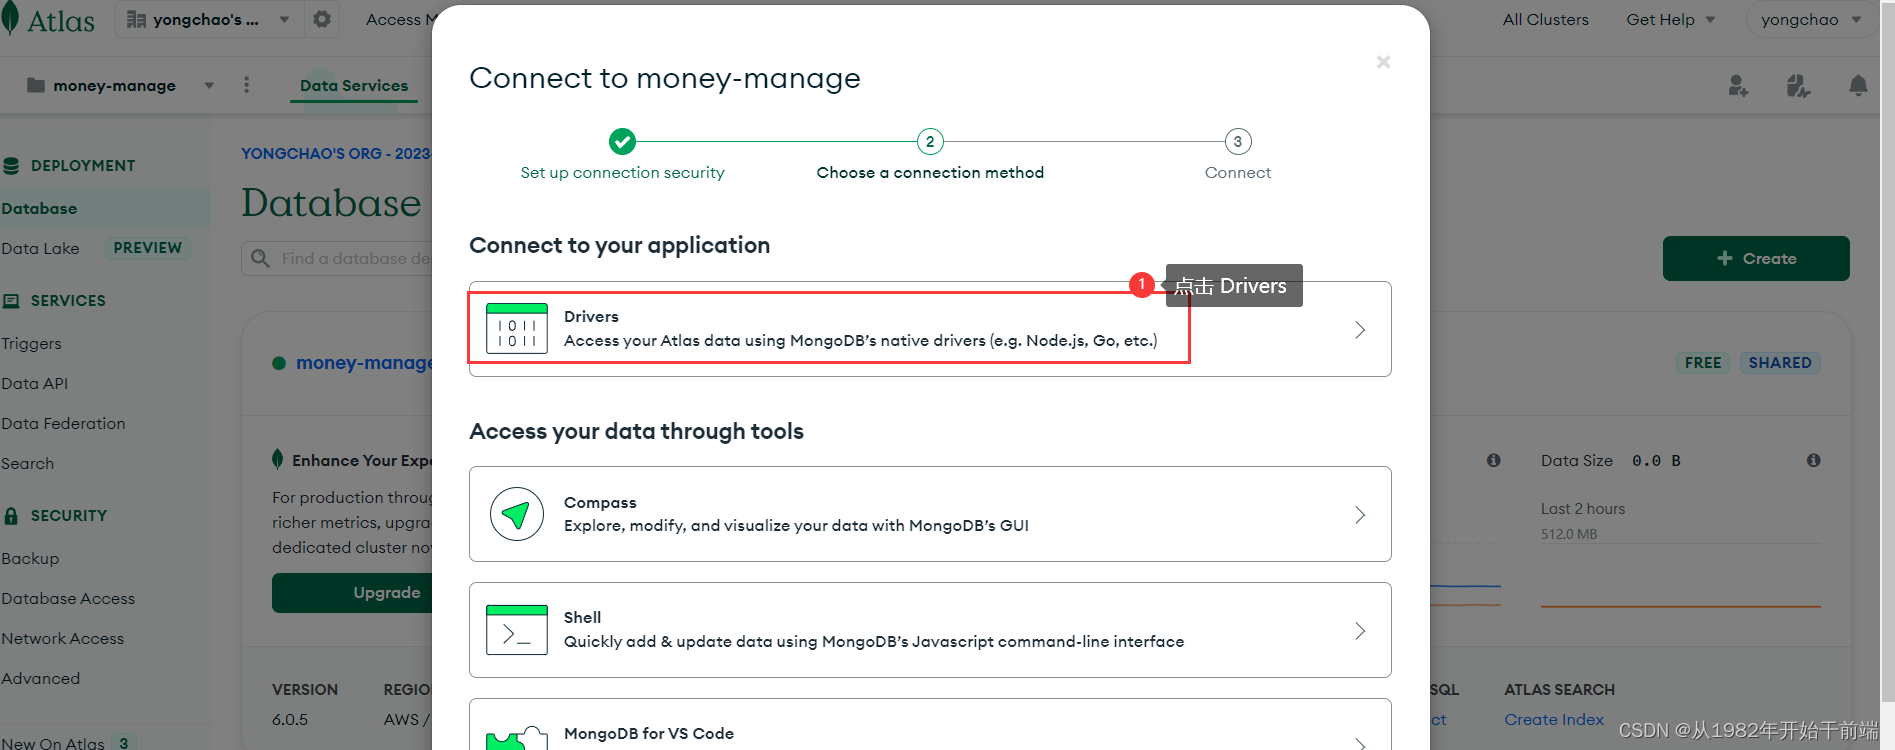Image resolution: width=1895 pixels, height=750 pixels.
Task: Open notifications bell icon
Action: click(x=1858, y=86)
